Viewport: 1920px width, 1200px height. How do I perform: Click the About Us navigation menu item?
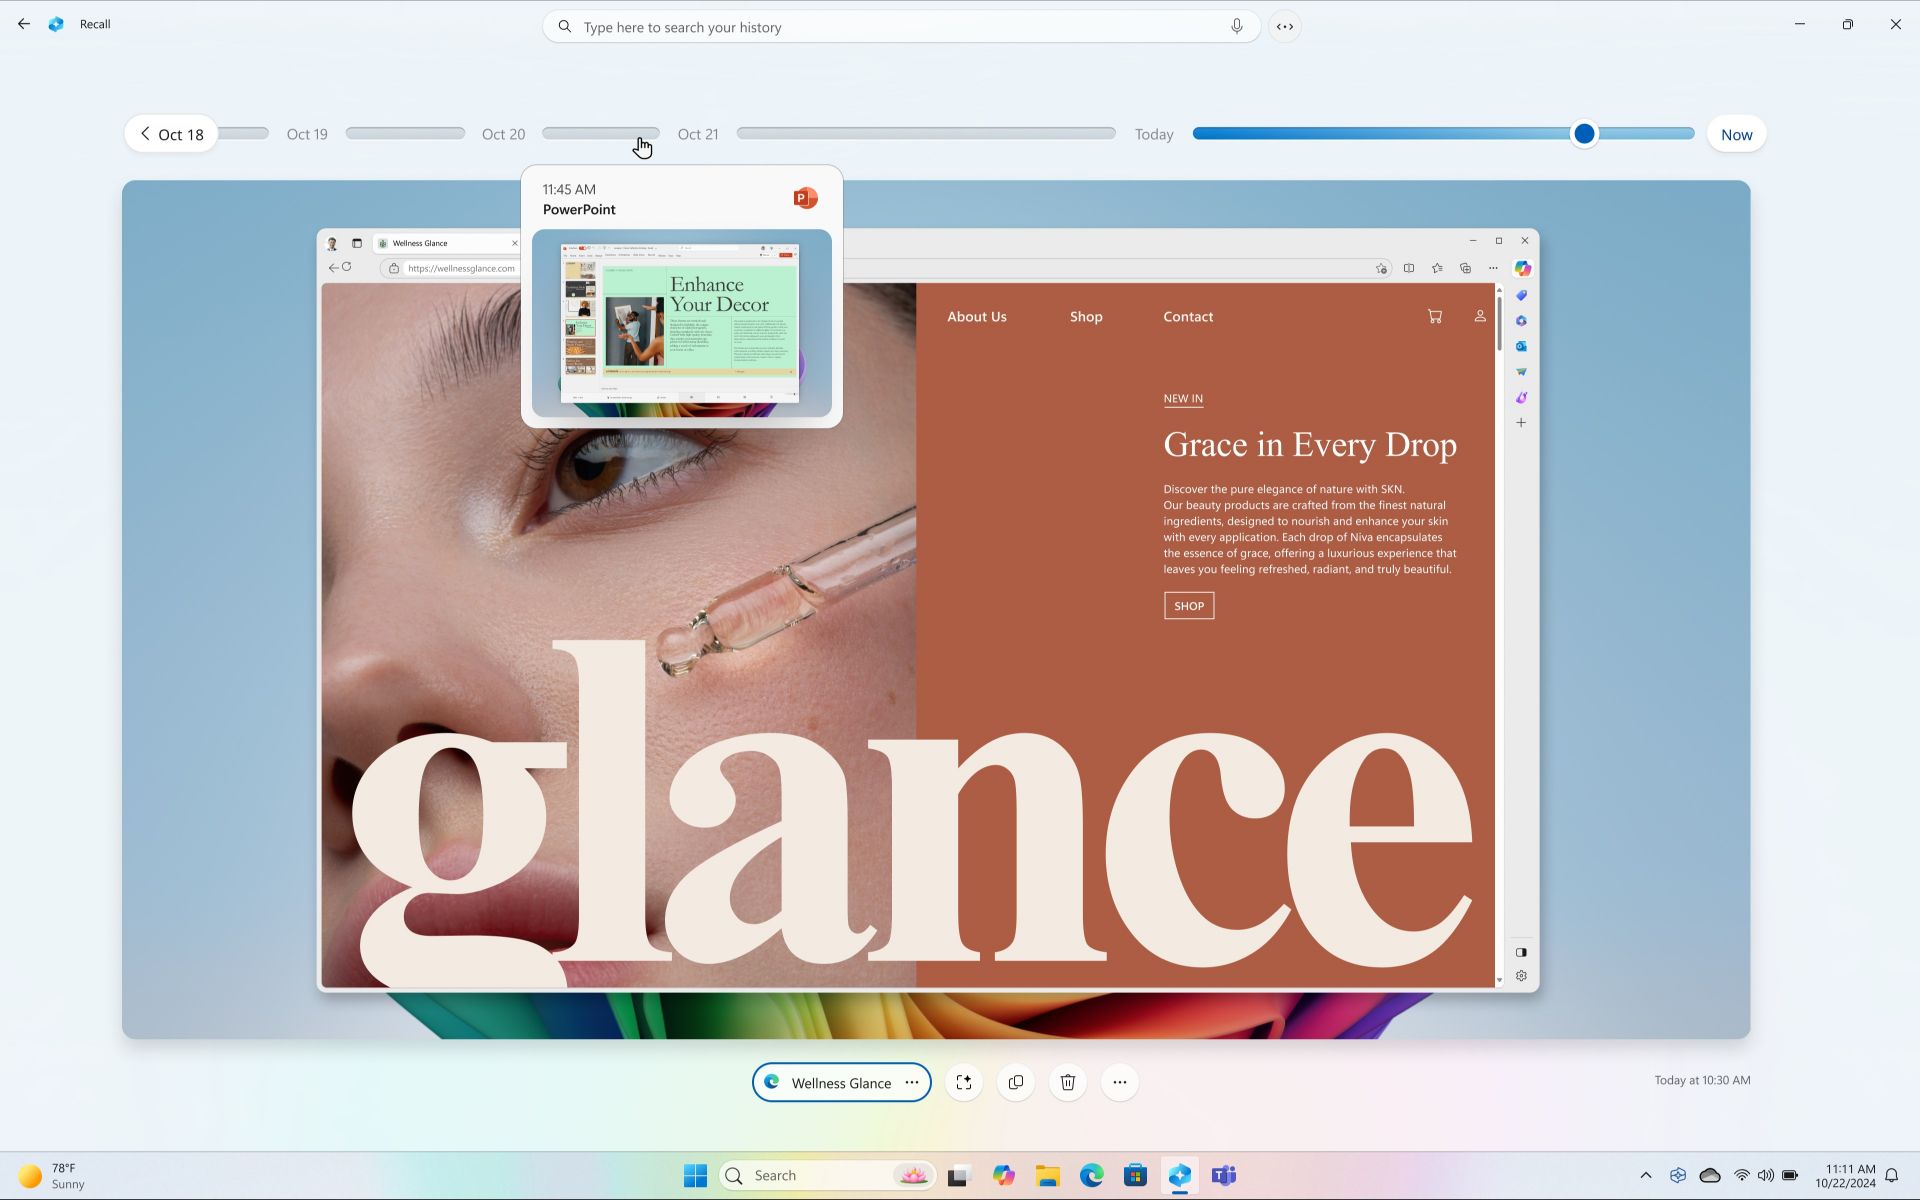[x=976, y=317]
